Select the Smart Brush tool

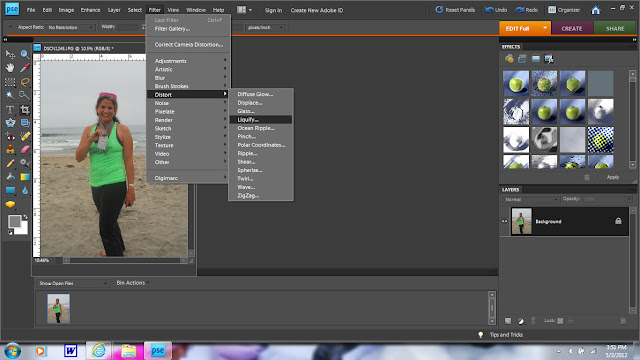point(25,164)
